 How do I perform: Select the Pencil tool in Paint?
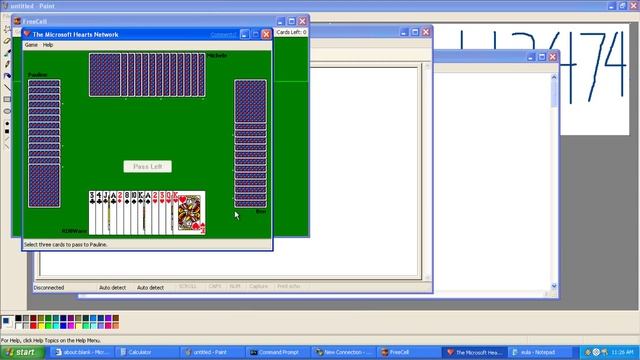pyautogui.click(x=7, y=64)
